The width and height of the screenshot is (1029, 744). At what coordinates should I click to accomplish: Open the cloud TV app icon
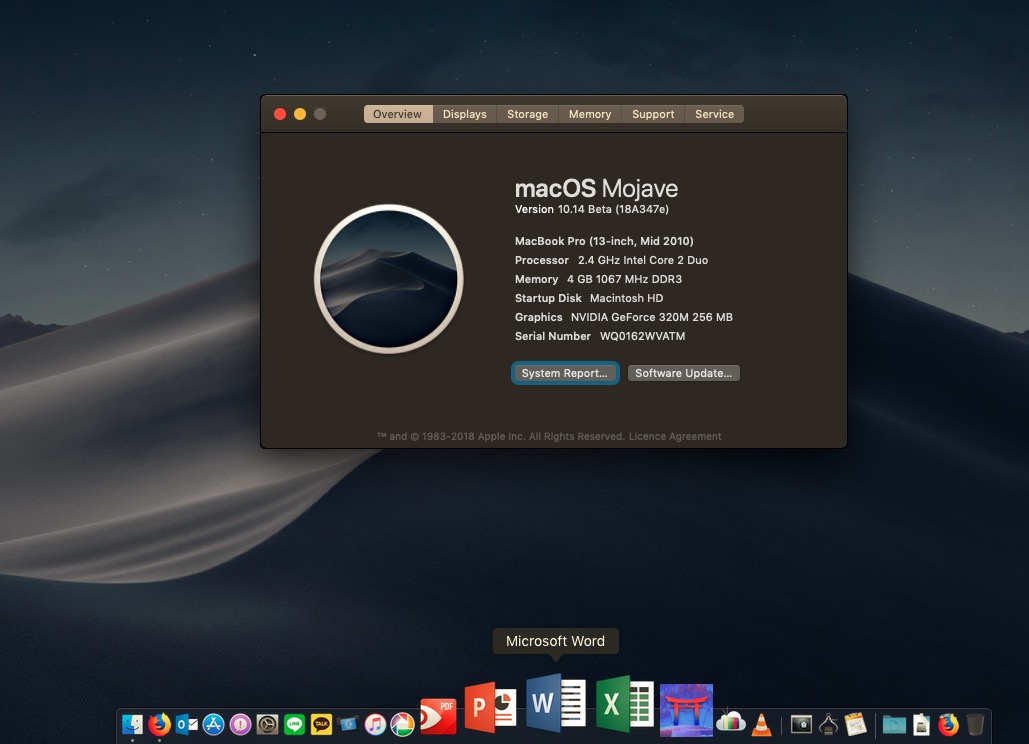(730, 722)
